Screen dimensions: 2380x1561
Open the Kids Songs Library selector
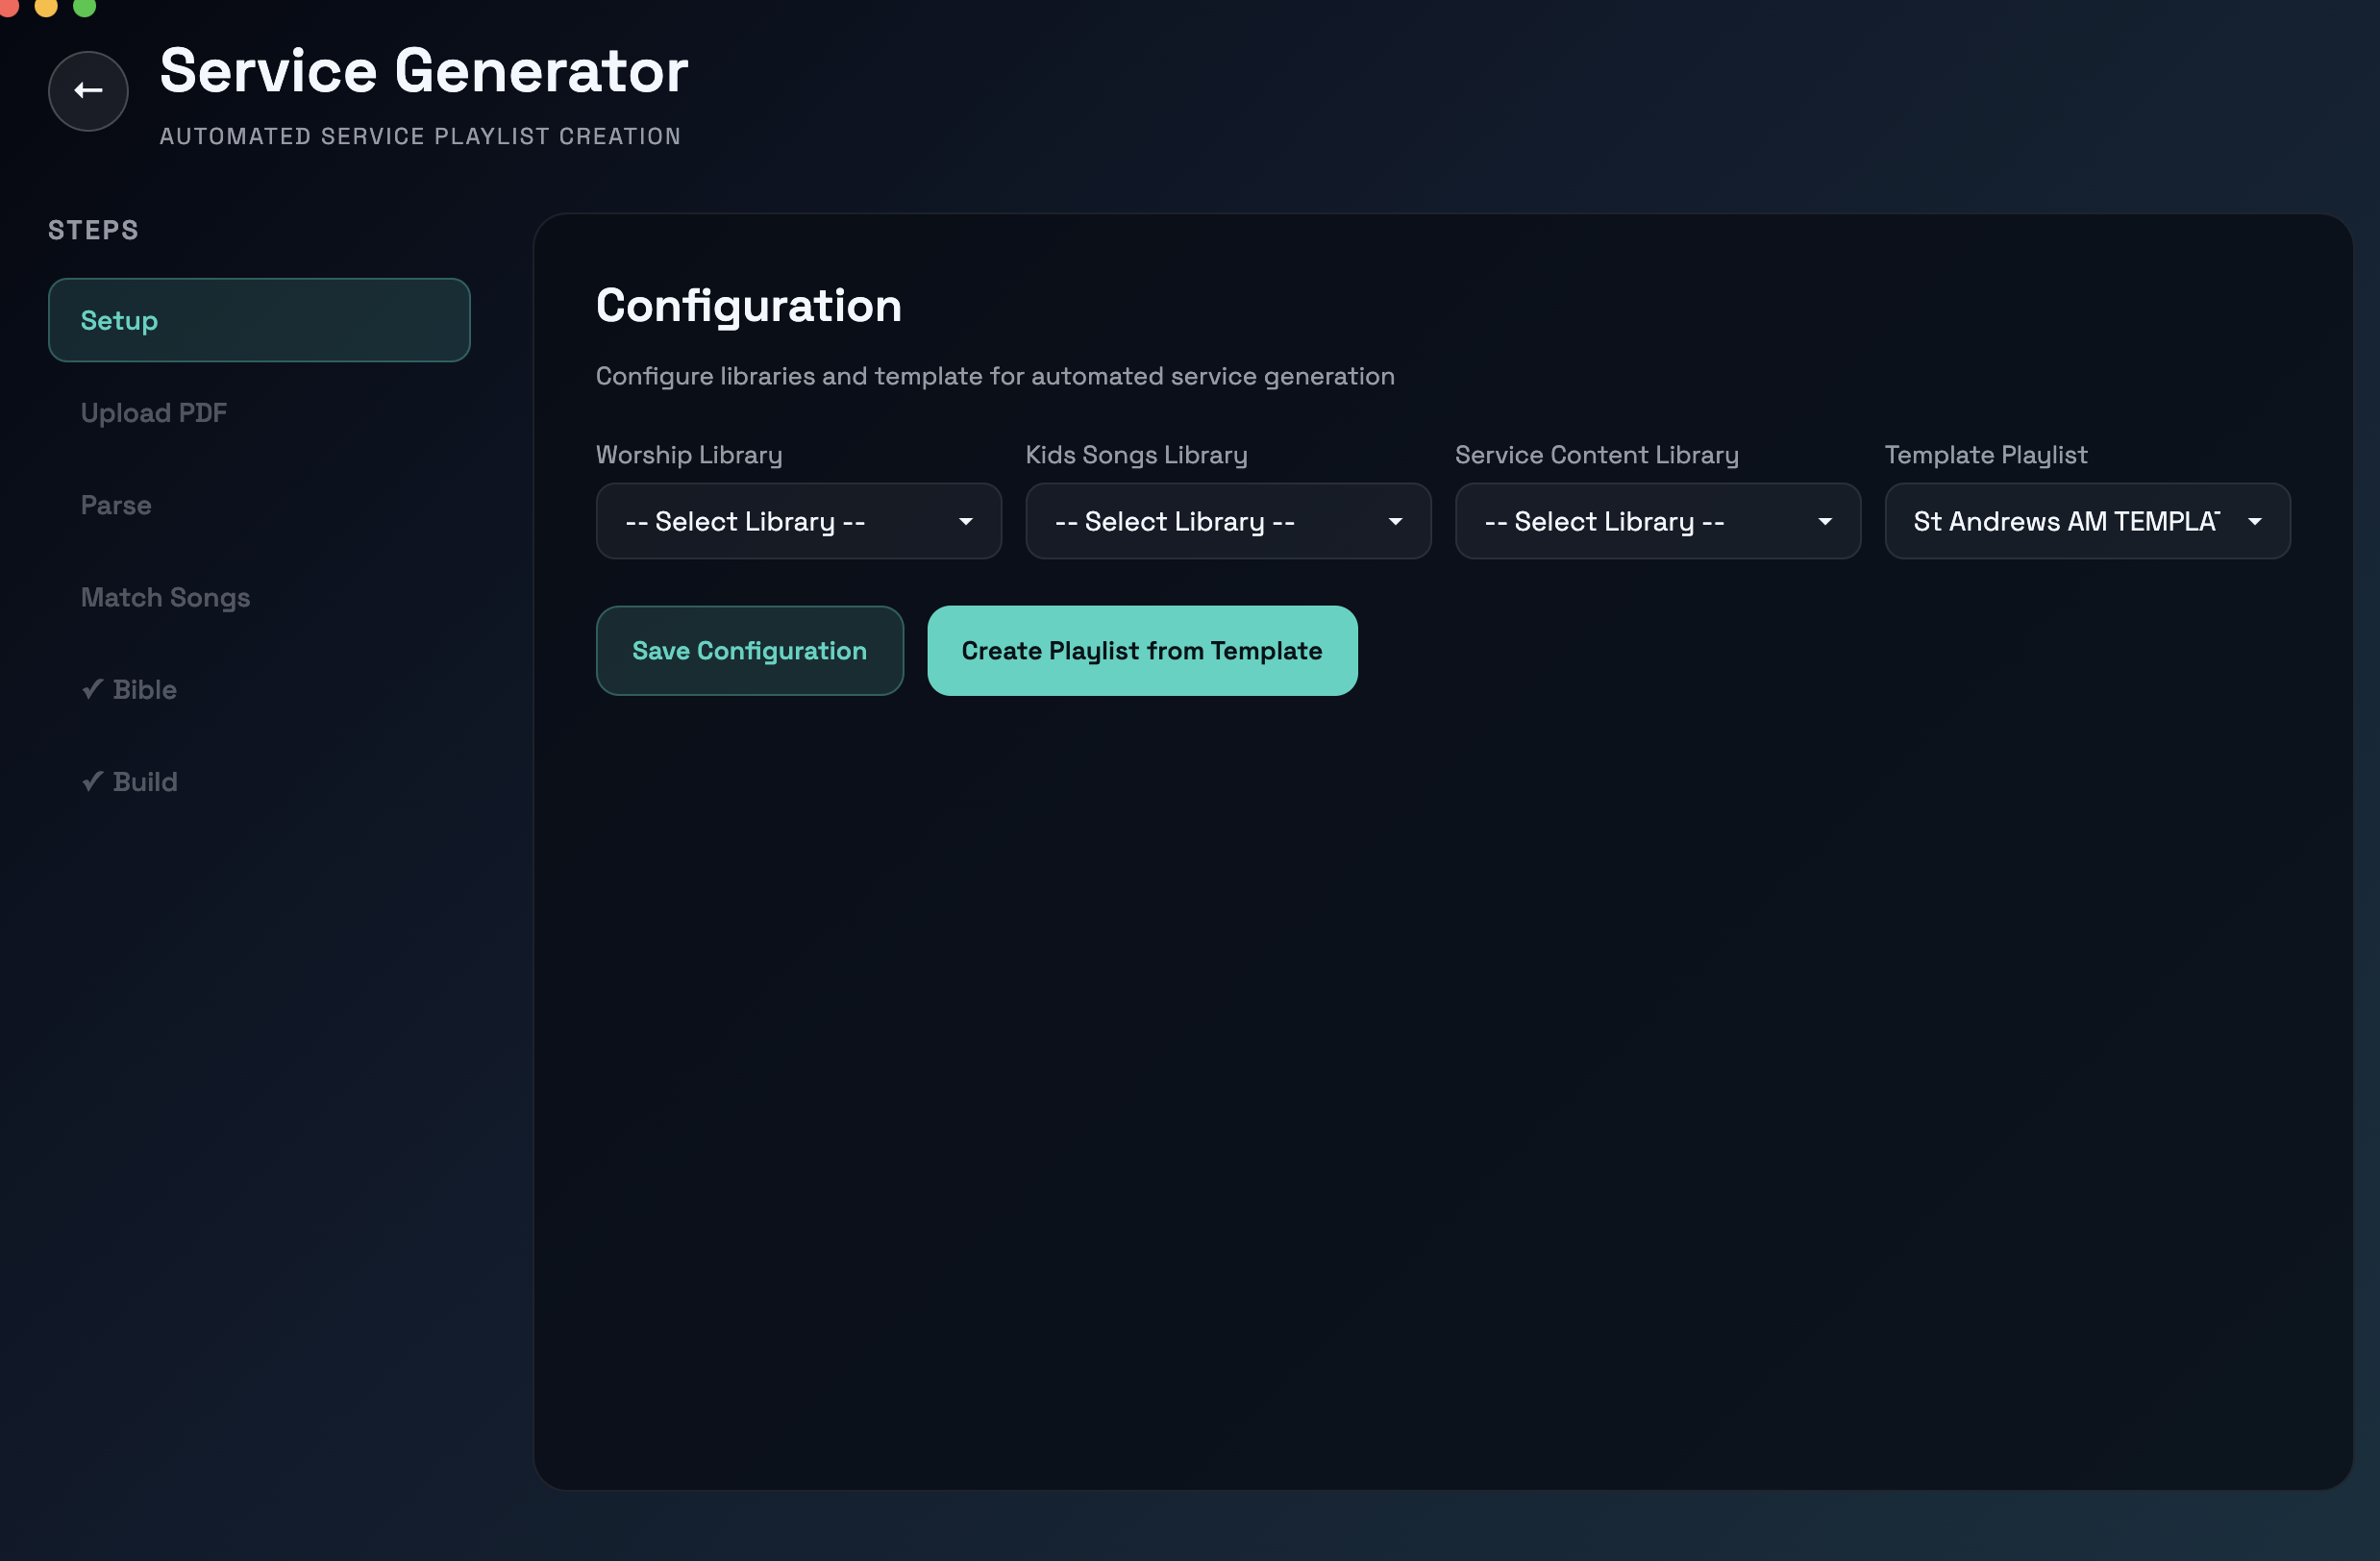point(1228,521)
